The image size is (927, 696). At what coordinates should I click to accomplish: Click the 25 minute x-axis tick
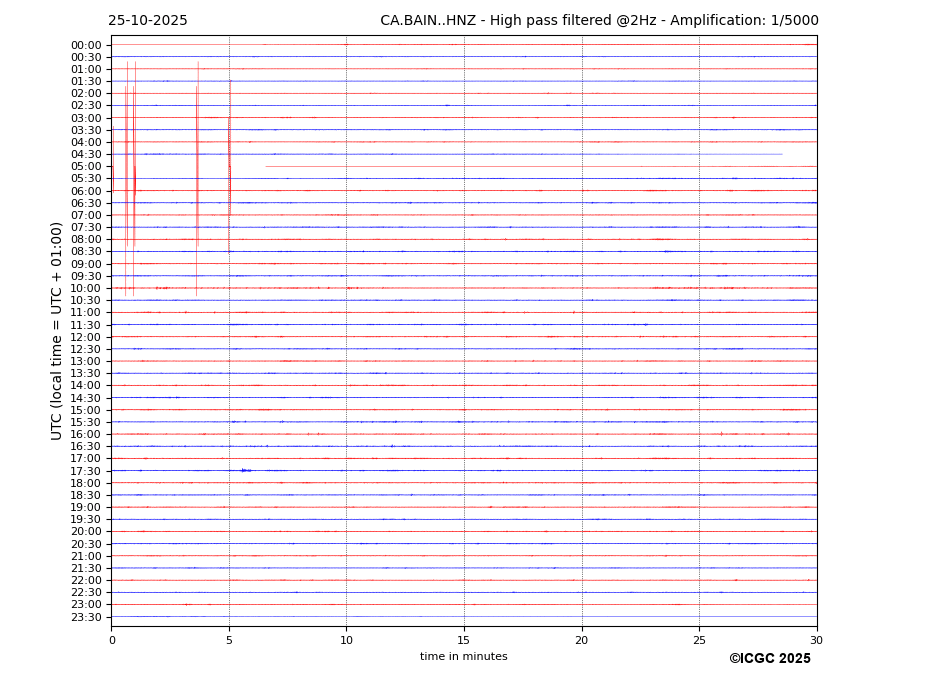[x=699, y=640]
